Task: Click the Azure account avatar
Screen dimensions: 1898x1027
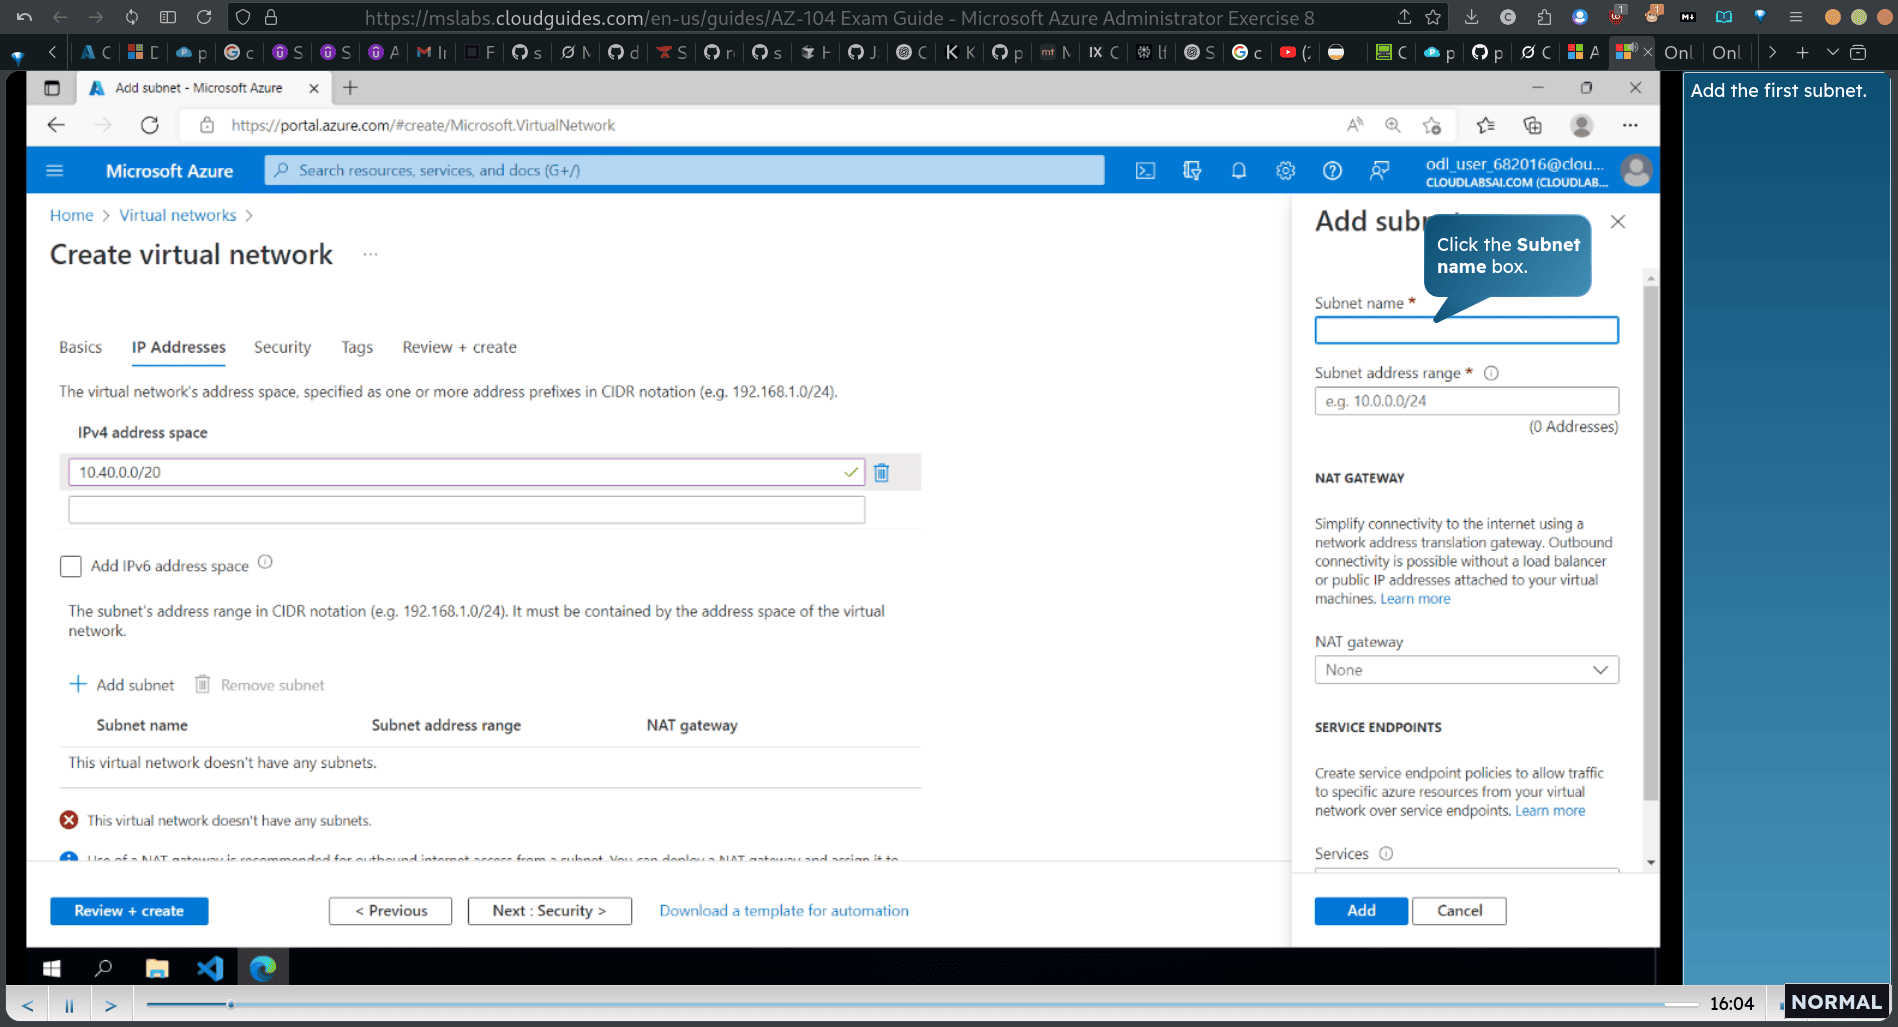Action: pos(1636,171)
